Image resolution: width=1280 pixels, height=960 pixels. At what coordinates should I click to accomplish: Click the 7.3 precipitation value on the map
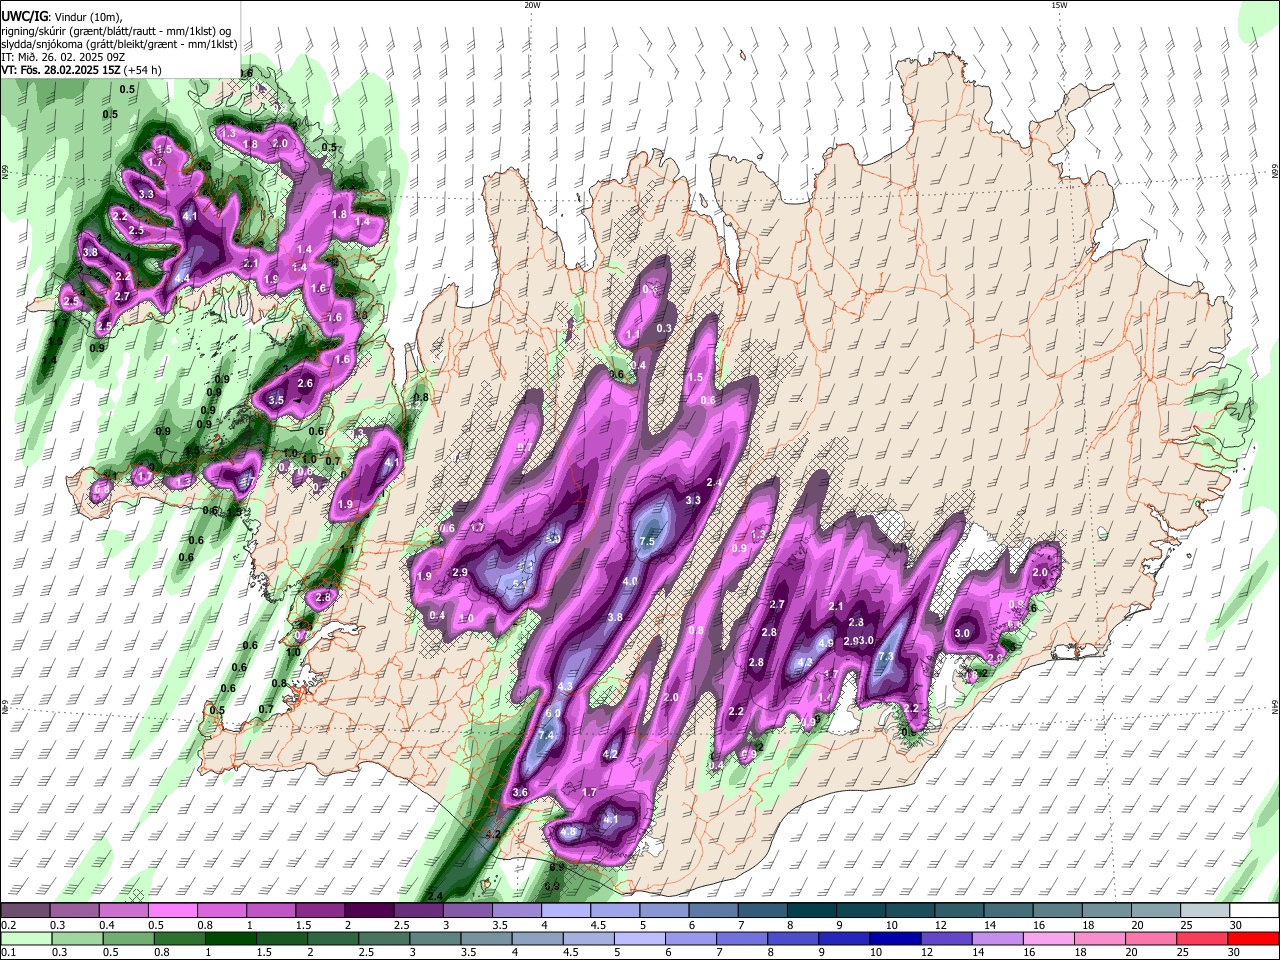[885, 656]
